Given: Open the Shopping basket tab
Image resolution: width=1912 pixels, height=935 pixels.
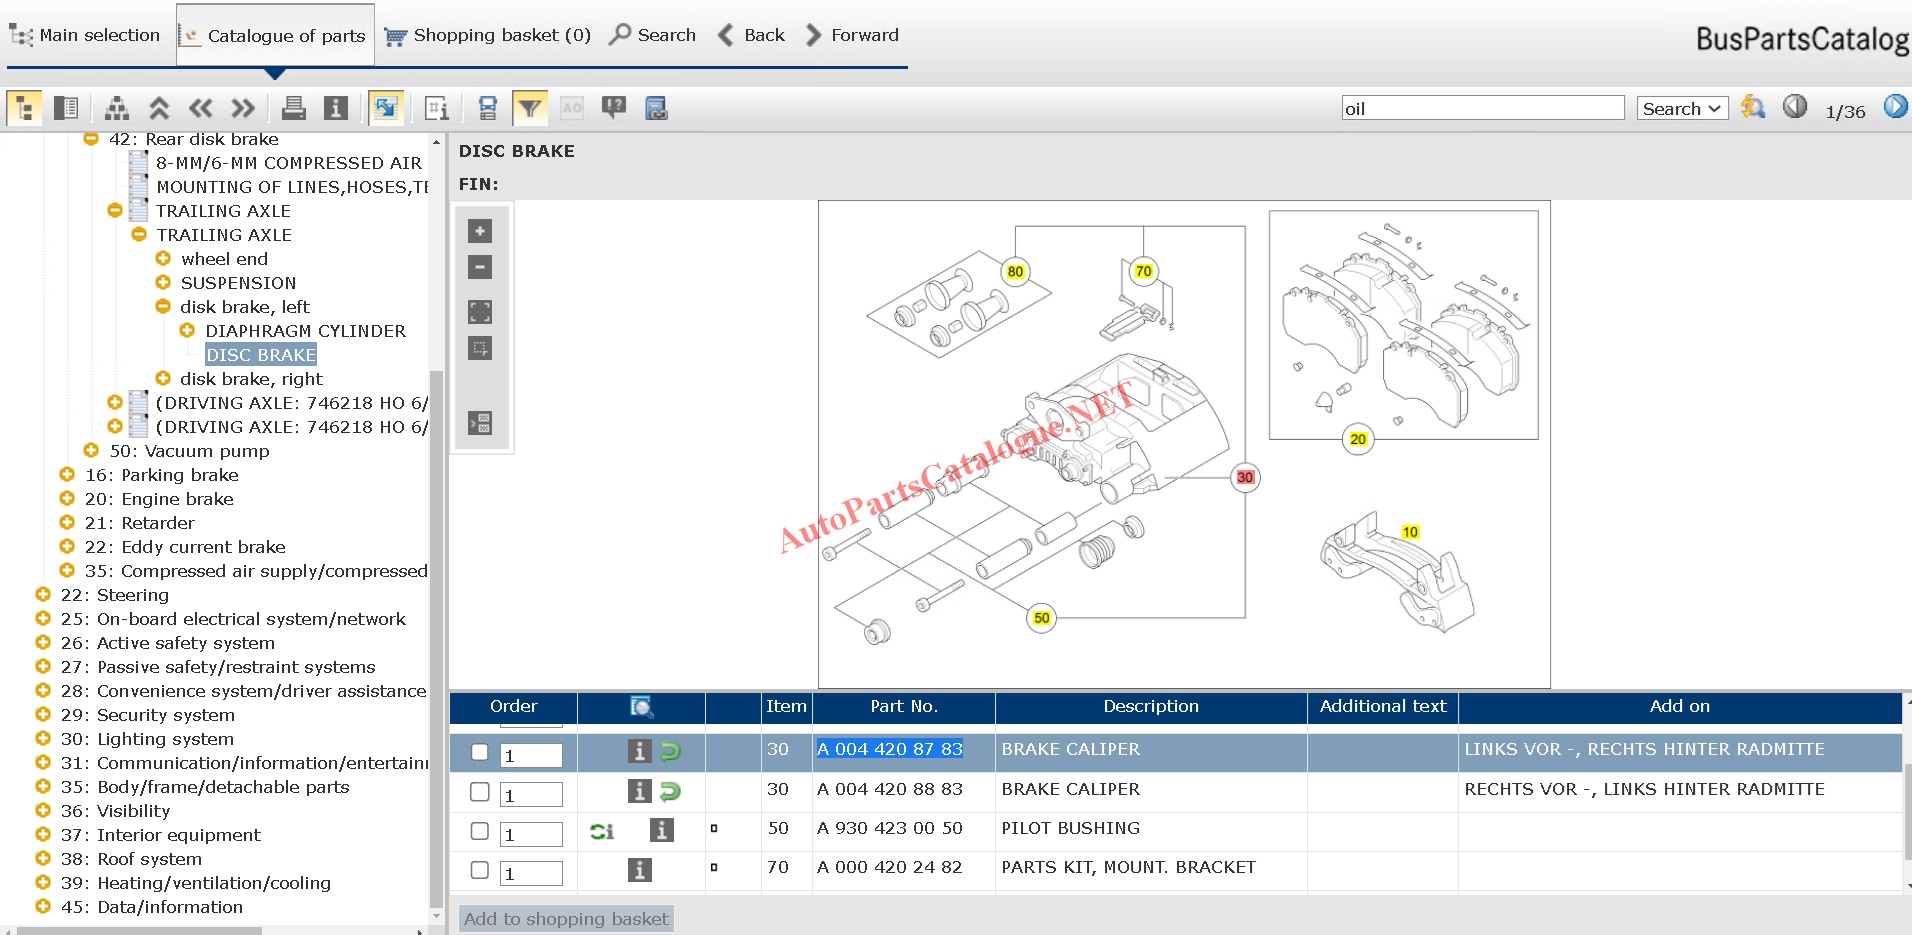Looking at the screenshot, I should click(488, 35).
